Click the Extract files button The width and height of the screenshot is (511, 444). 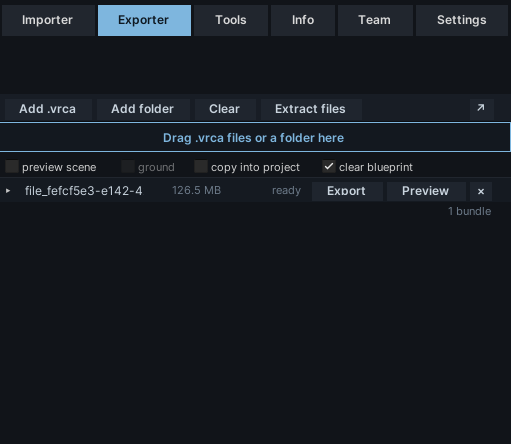311,109
